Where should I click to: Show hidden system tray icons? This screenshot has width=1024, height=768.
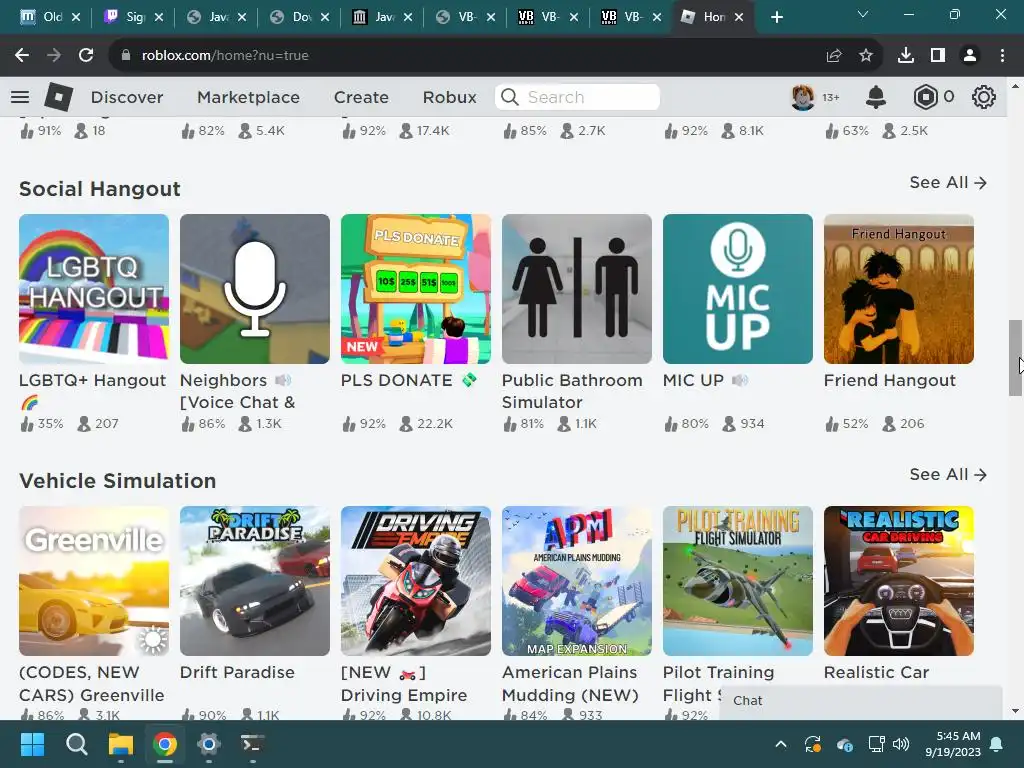[x=780, y=744]
